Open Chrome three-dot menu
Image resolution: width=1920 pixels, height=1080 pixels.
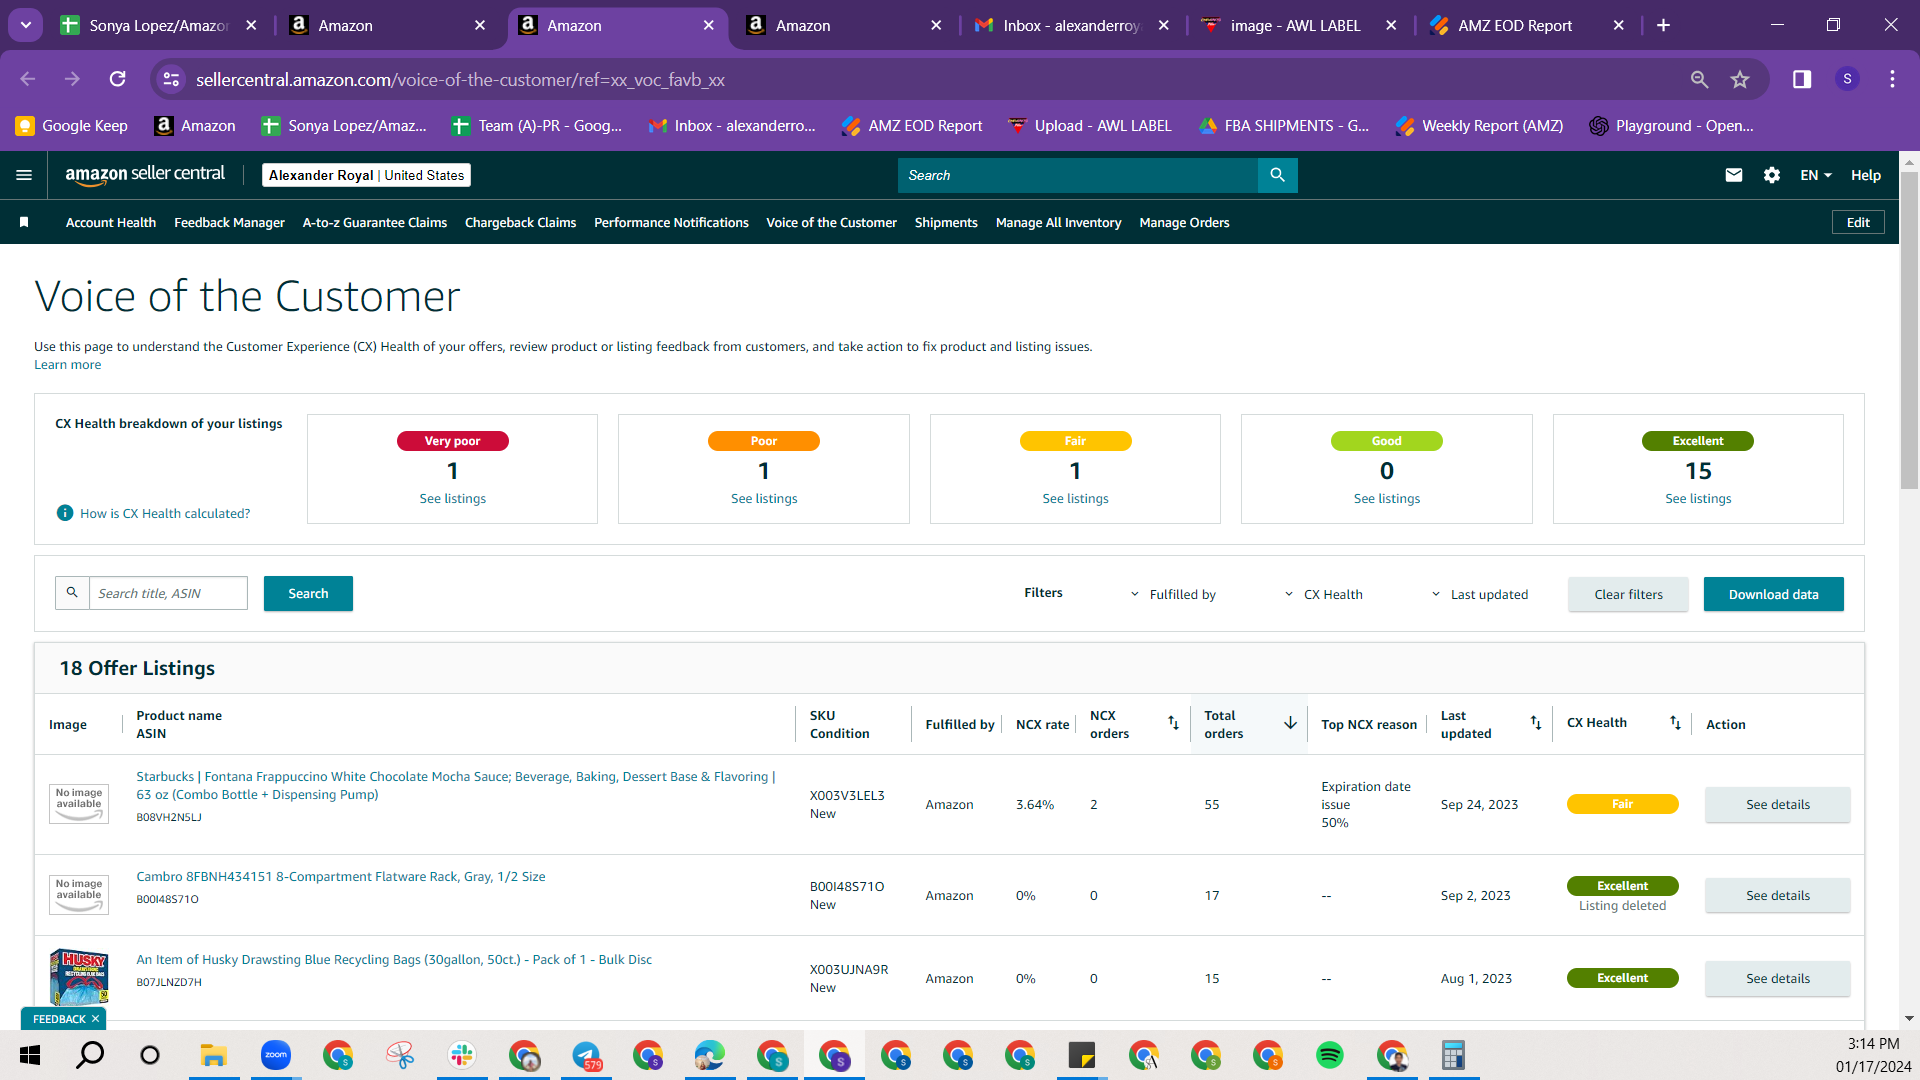(x=1892, y=79)
